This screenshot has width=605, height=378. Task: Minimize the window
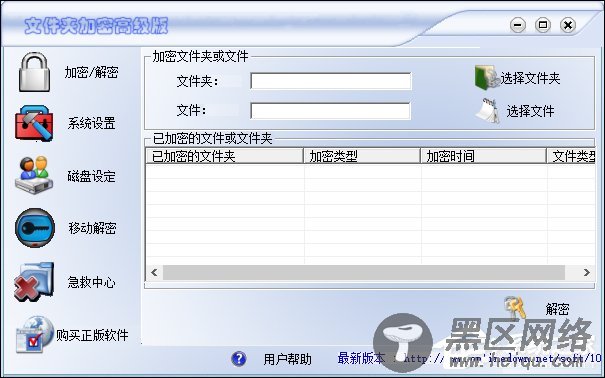[517, 25]
